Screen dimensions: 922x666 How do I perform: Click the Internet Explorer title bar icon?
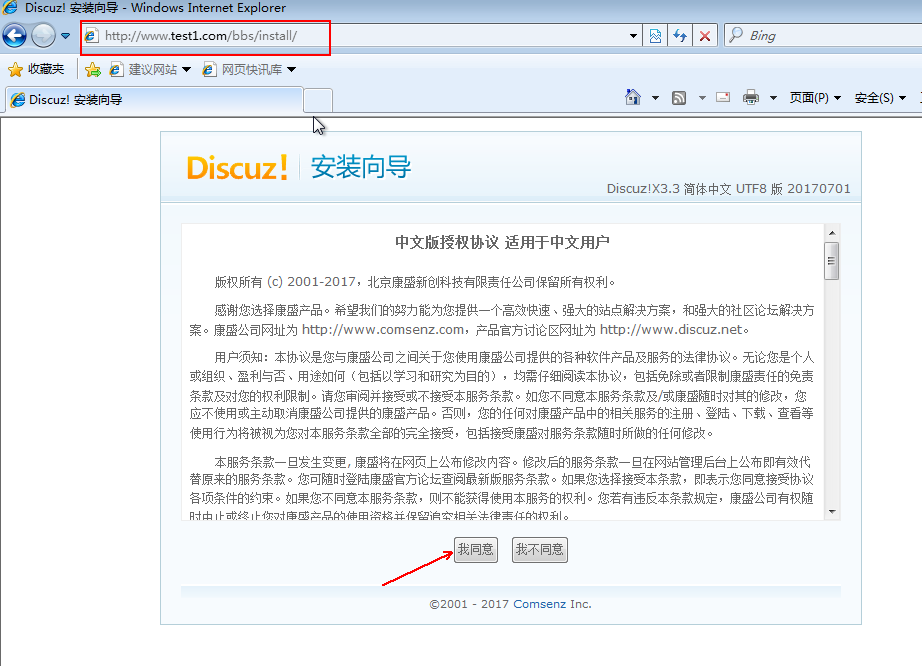click(10, 8)
